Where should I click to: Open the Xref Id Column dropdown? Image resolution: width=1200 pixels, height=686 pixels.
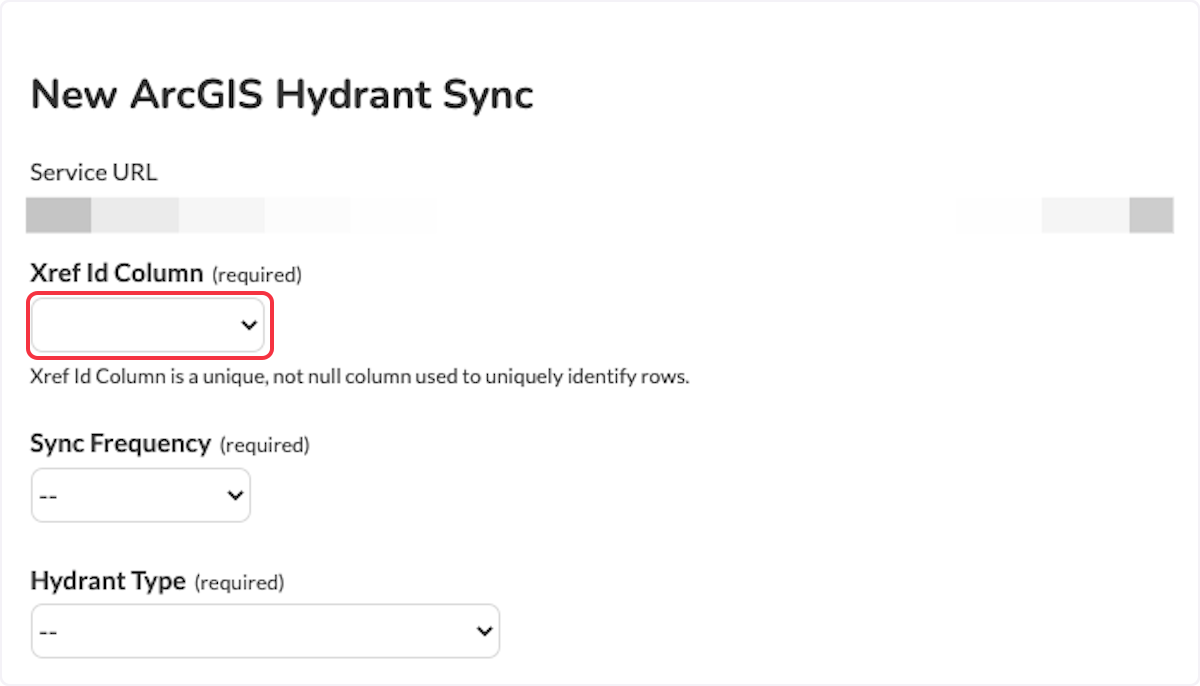(149, 325)
